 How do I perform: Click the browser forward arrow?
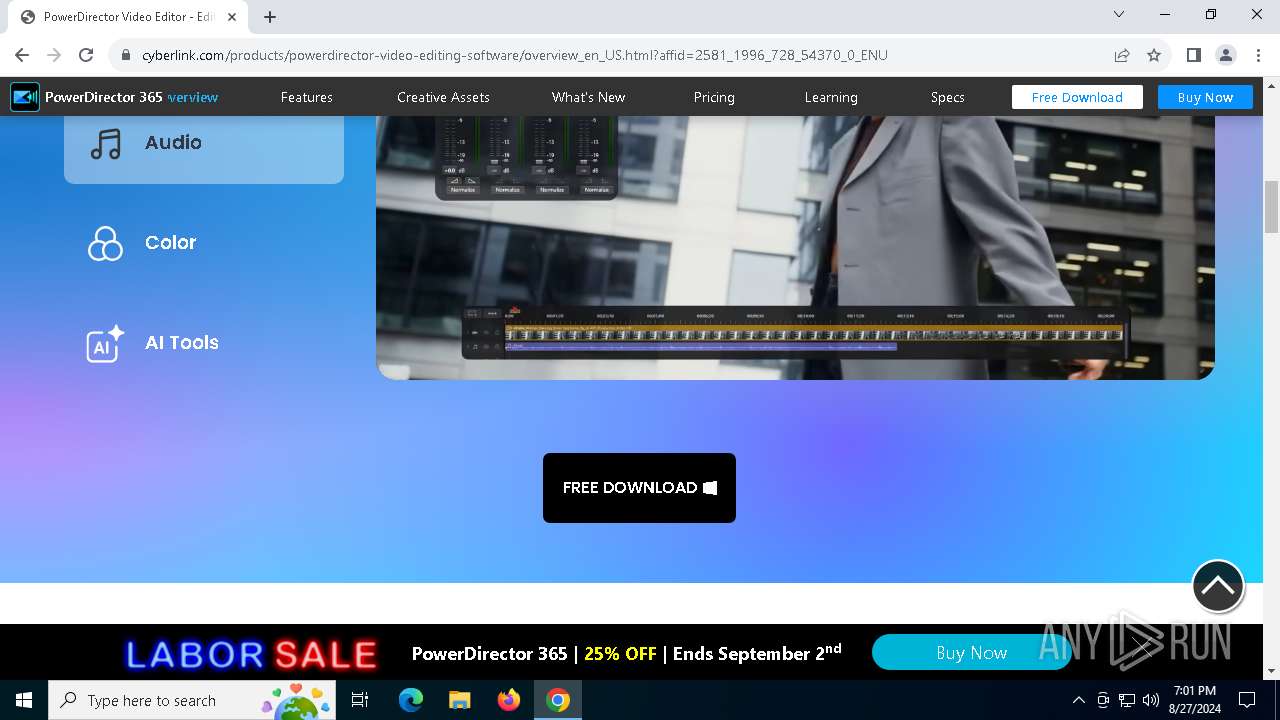click(x=54, y=55)
